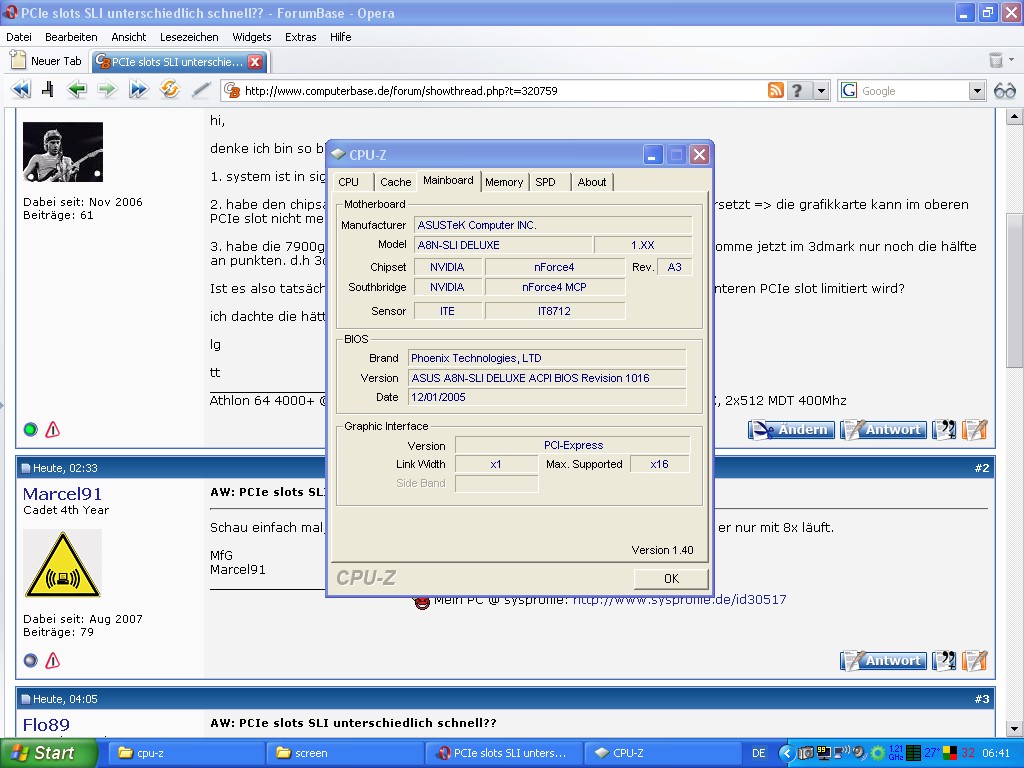Image resolution: width=1024 pixels, height=768 pixels.
Task: Open the closed tabs trash icon
Action: tap(995, 61)
